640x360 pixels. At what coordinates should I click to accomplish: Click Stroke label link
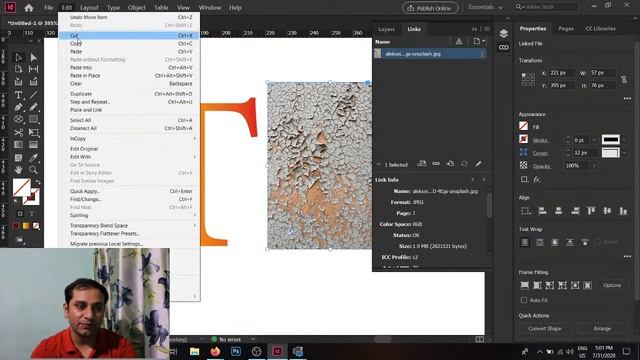pyautogui.click(x=540, y=140)
